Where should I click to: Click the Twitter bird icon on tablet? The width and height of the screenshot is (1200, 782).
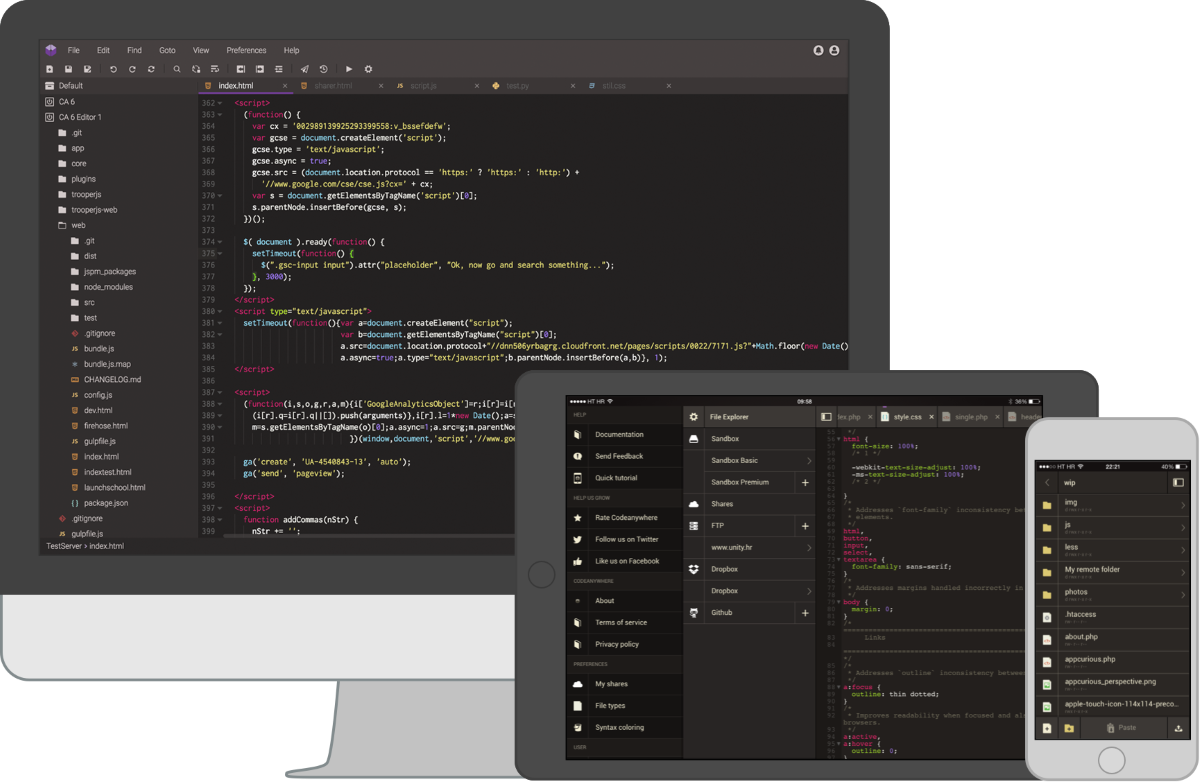(577, 539)
